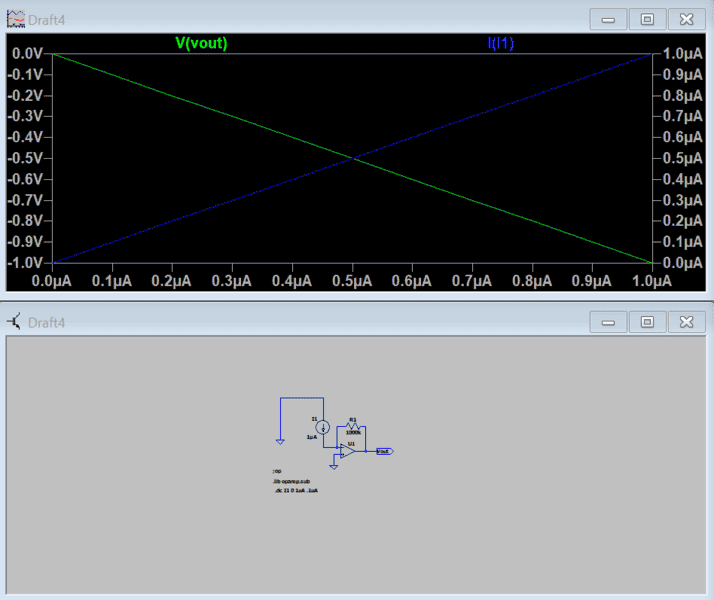Click the ;op comment text

tap(276, 470)
